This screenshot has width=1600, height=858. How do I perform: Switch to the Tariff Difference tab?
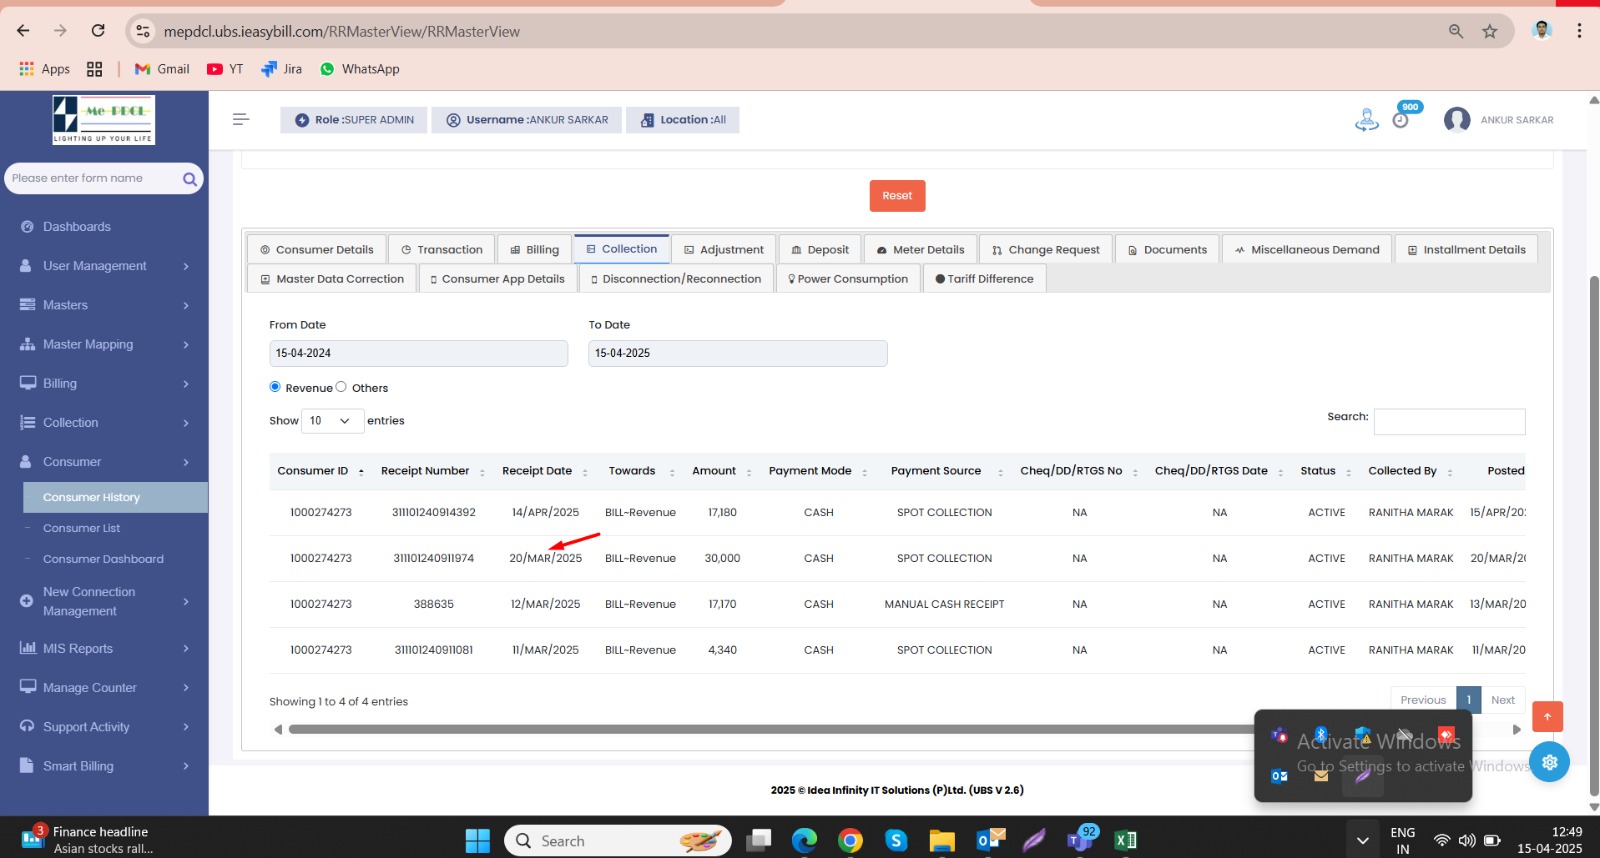[984, 279]
